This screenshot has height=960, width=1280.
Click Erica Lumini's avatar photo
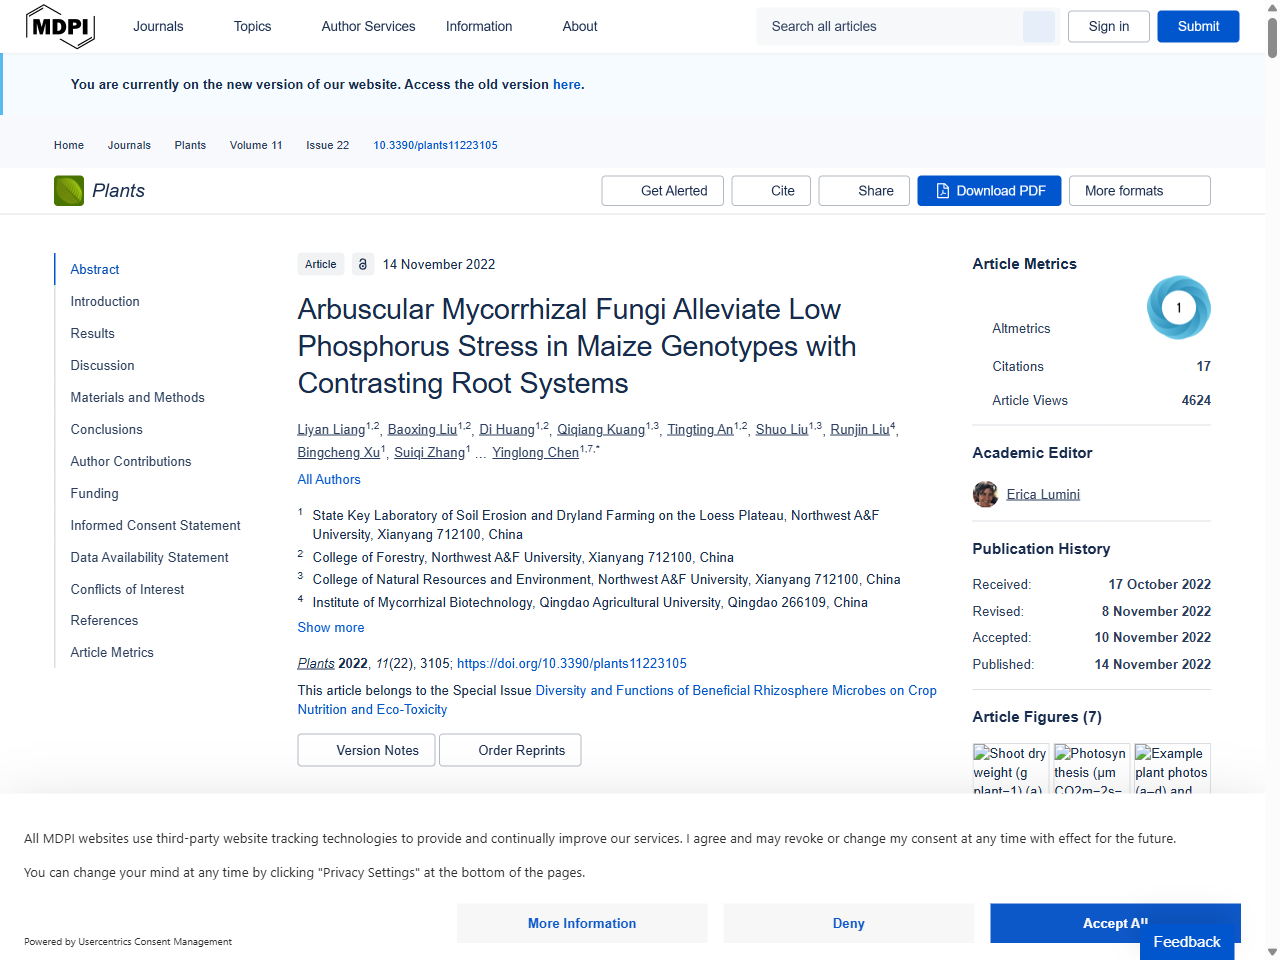tap(985, 493)
